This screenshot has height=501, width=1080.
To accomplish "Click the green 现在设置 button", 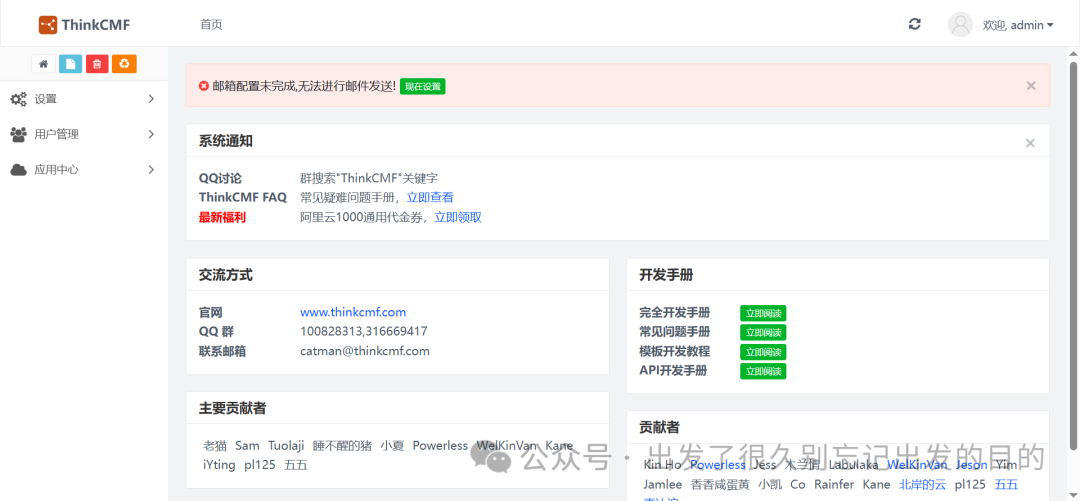I will [x=423, y=87].
